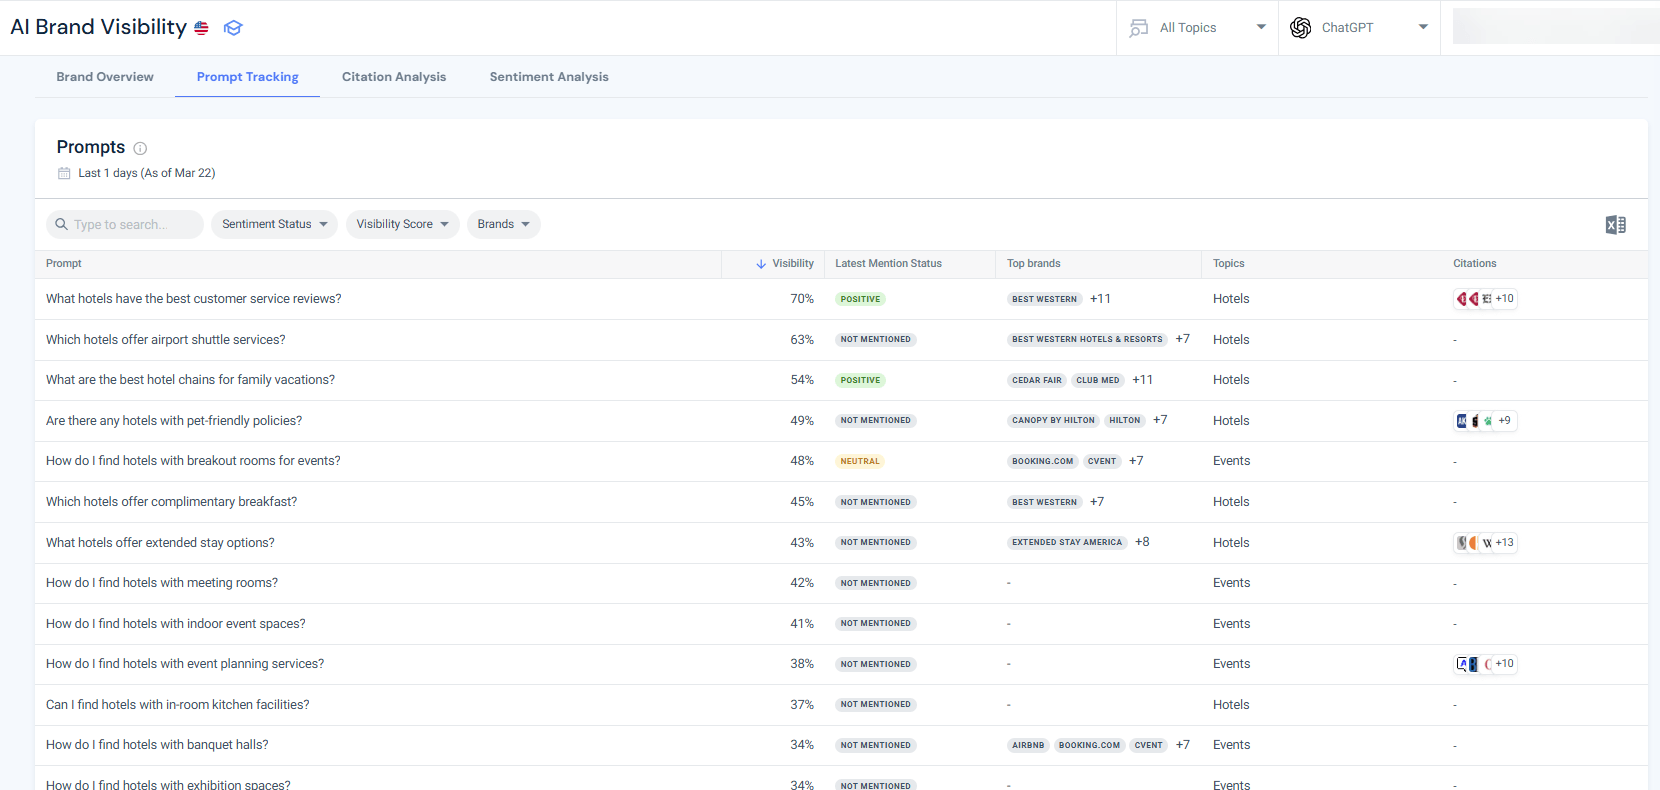Image resolution: width=1660 pixels, height=790 pixels.
Task: Open prompt about complimentary breakfast
Action: (172, 502)
